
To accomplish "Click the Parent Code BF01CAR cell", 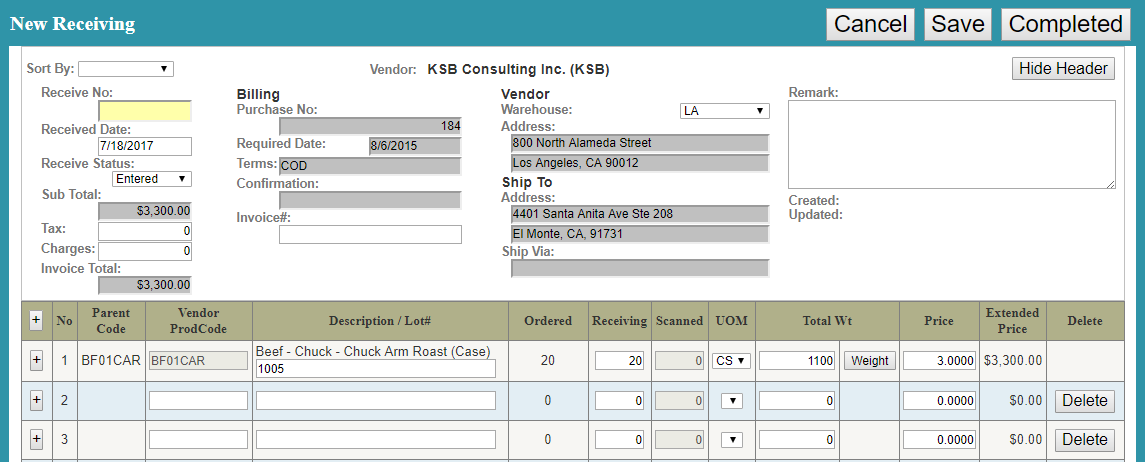I will pos(110,360).
